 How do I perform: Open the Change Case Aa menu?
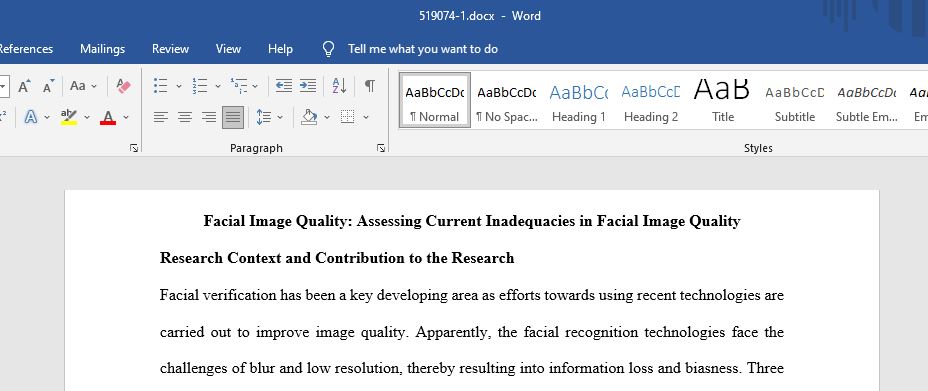[x=83, y=86]
